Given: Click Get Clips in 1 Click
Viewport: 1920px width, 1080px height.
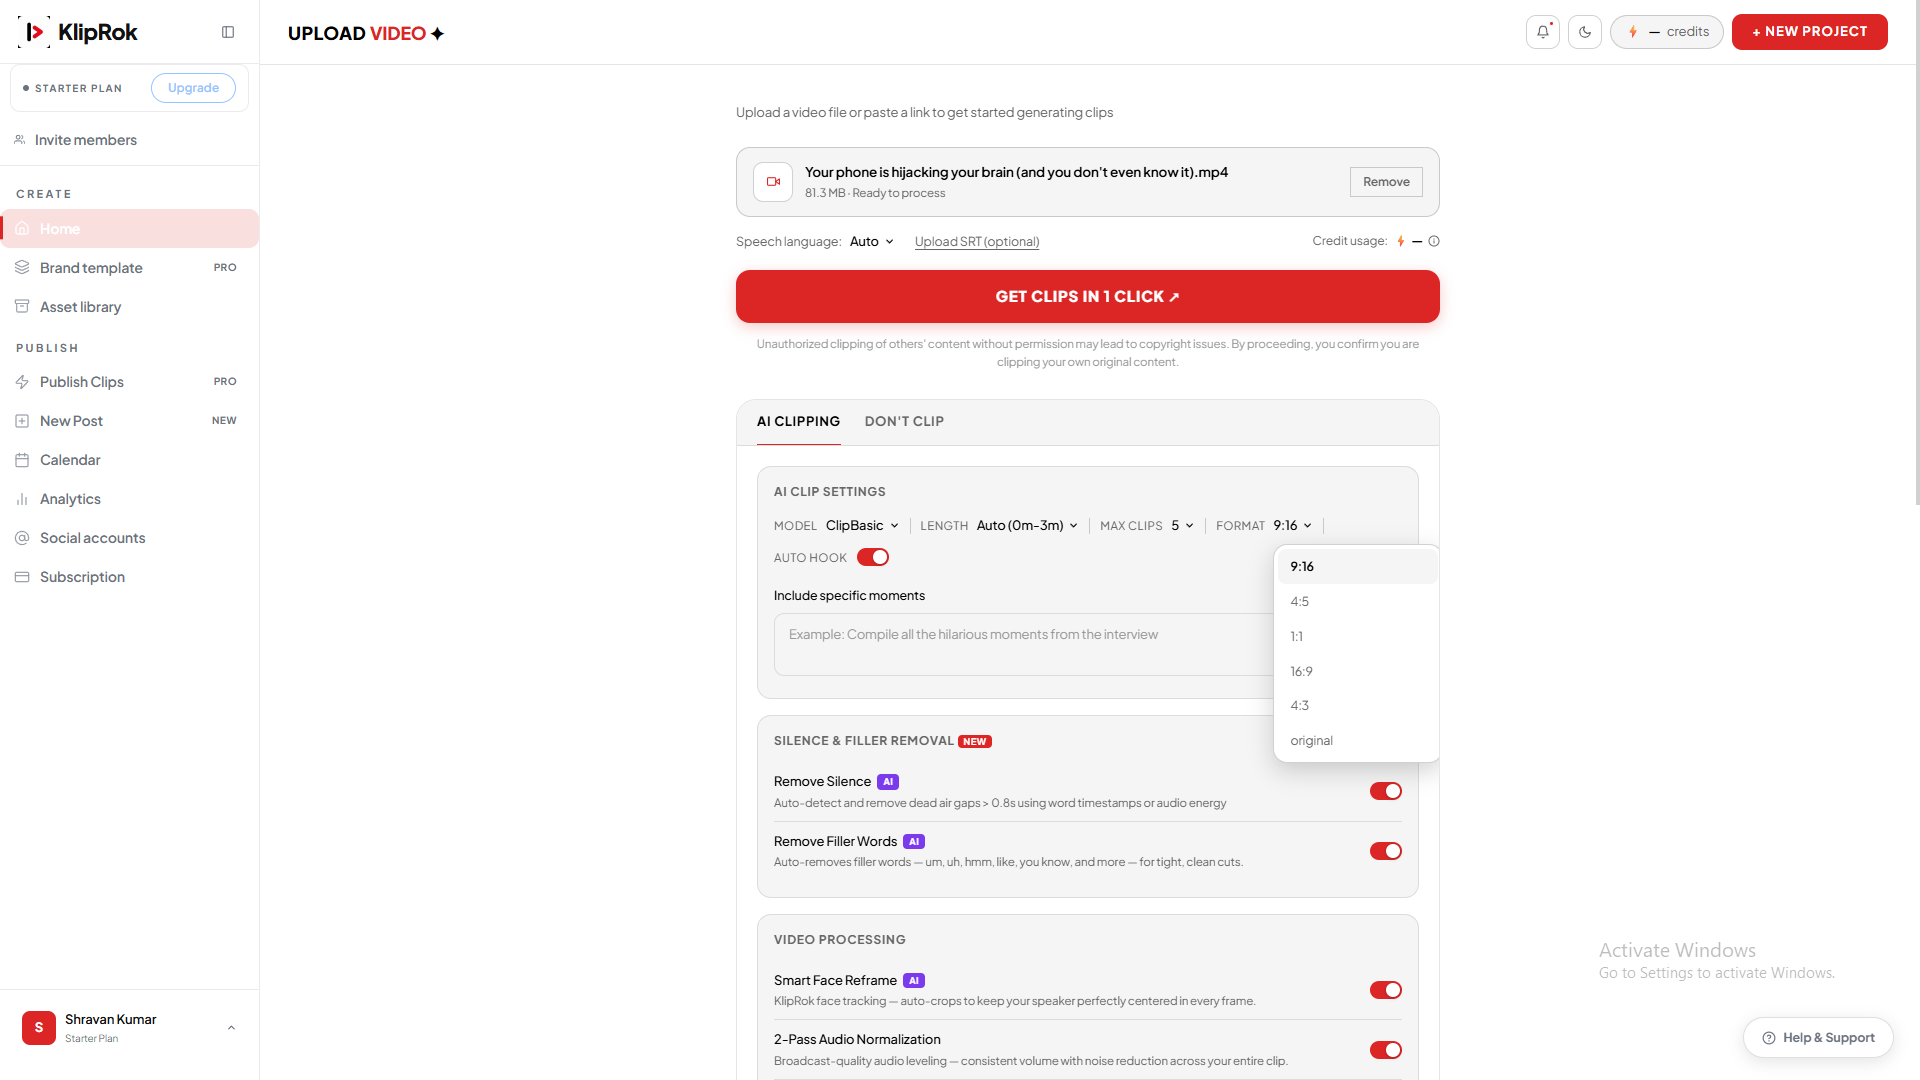Looking at the screenshot, I should coord(1087,297).
